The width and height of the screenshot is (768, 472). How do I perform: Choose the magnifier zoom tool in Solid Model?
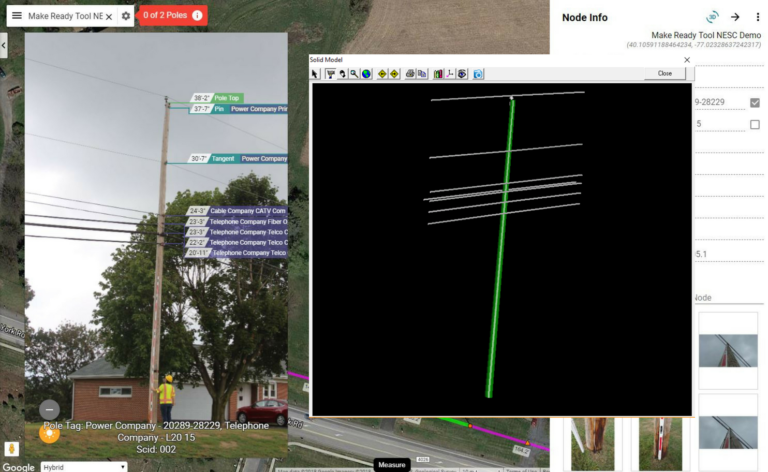[354, 74]
